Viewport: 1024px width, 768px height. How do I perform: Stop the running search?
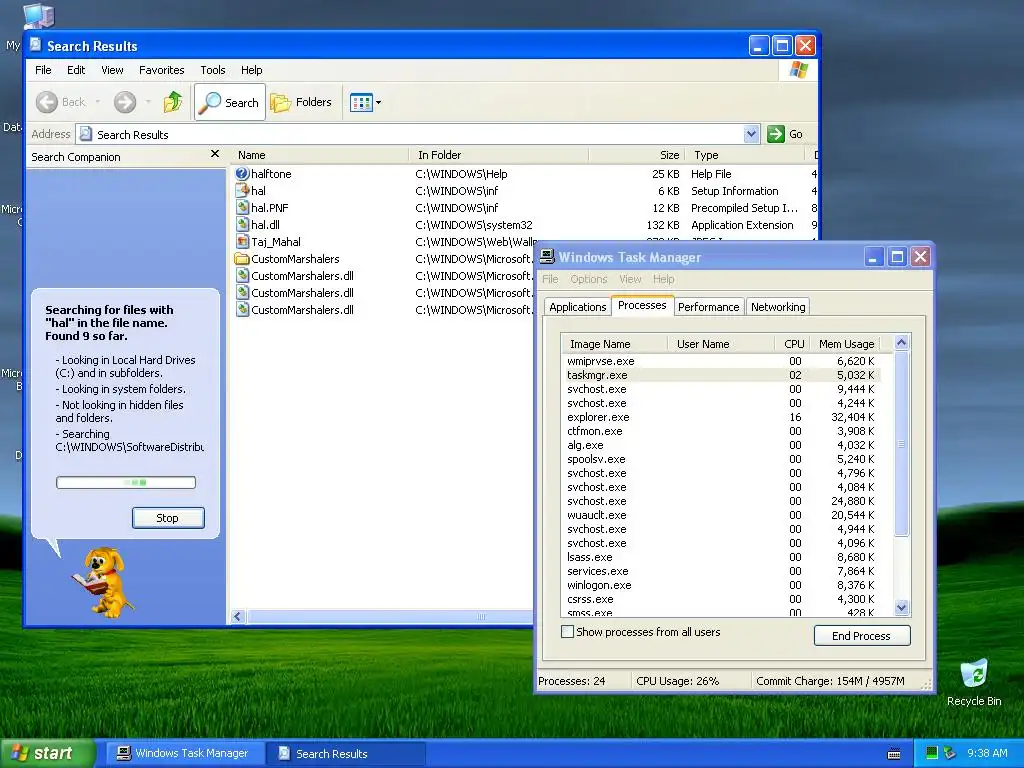point(168,518)
